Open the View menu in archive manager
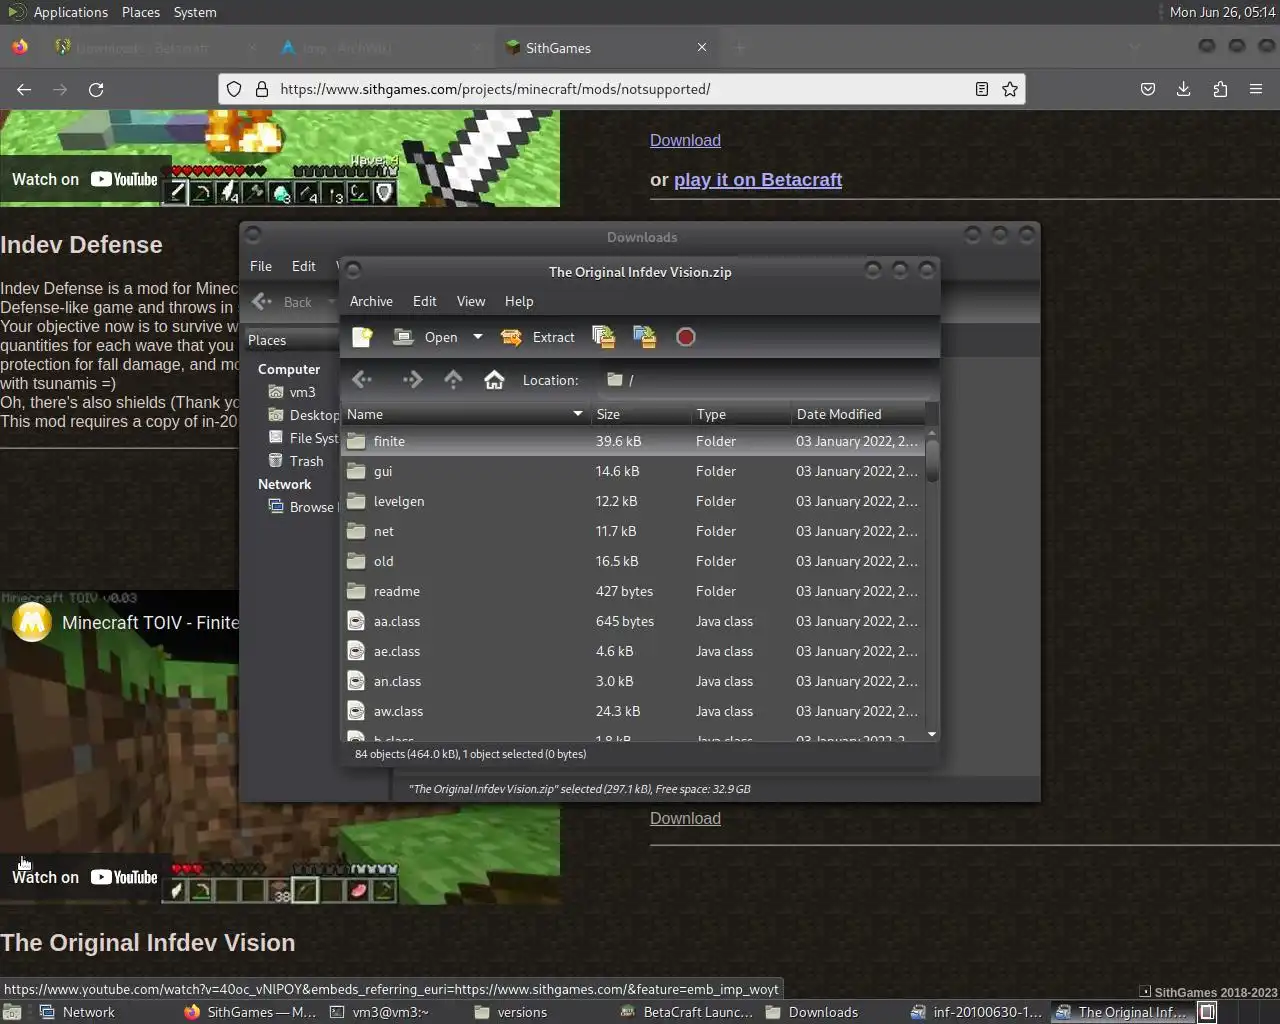The height and width of the screenshot is (1024, 1280). tap(471, 301)
